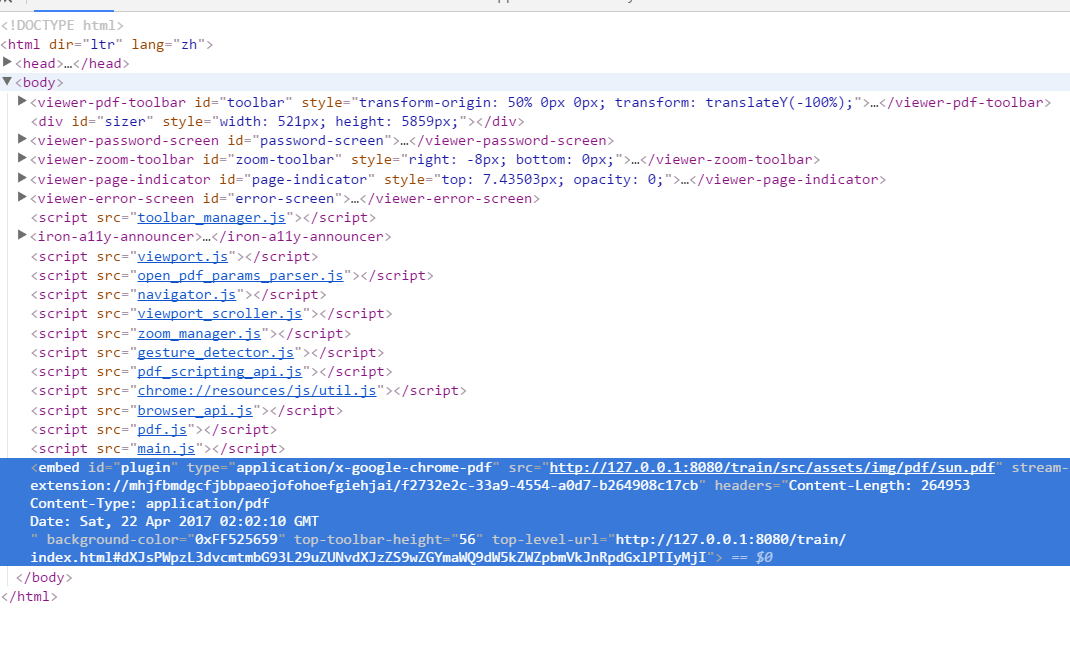Open the viewport_scroller.js link
This screenshot has width=1070, height=651.
click(220, 314)
